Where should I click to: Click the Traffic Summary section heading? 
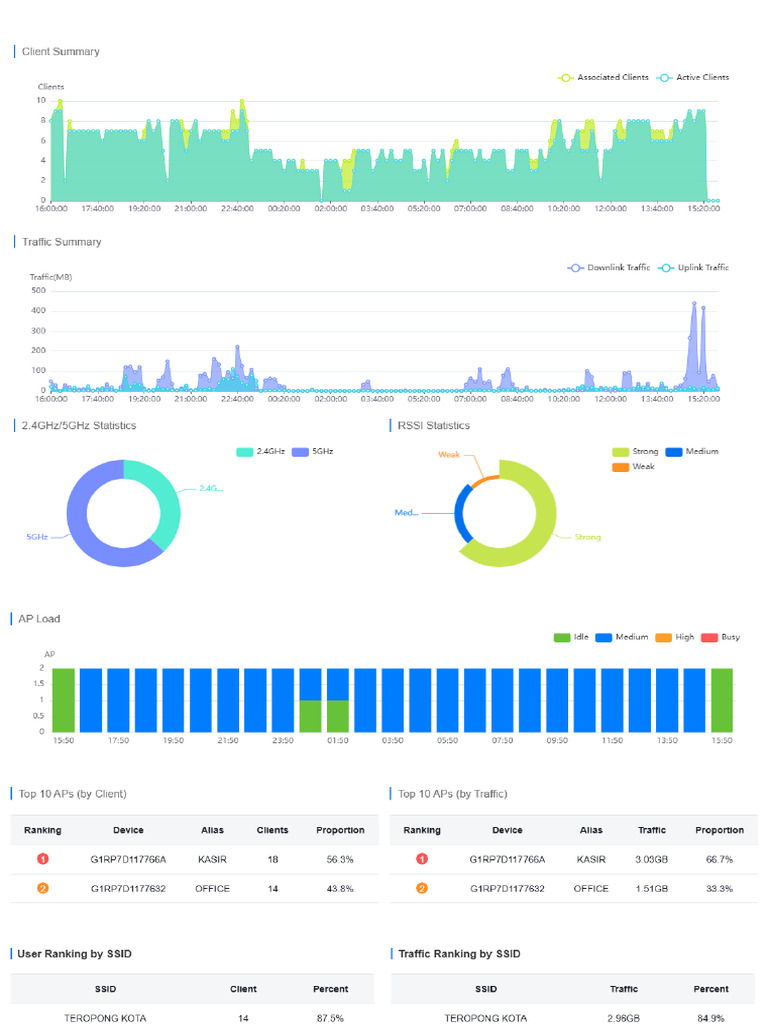pos(61,242)
